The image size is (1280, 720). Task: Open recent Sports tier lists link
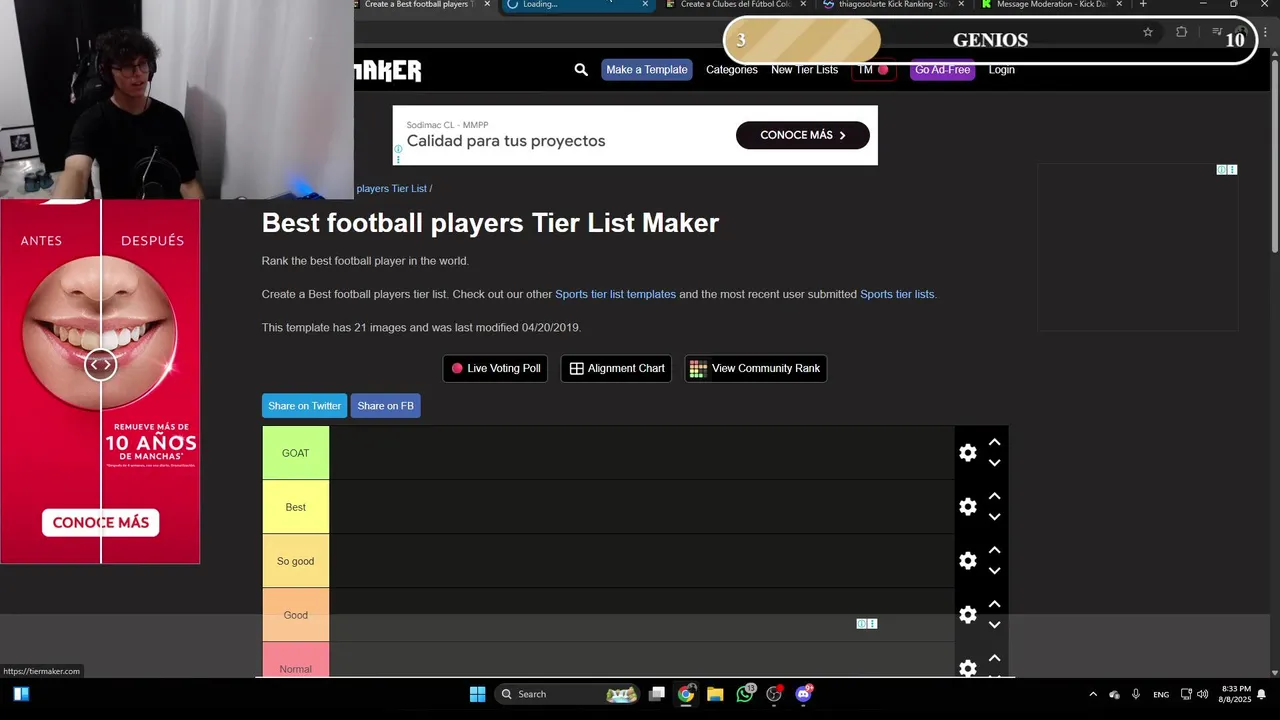(897, 294)
